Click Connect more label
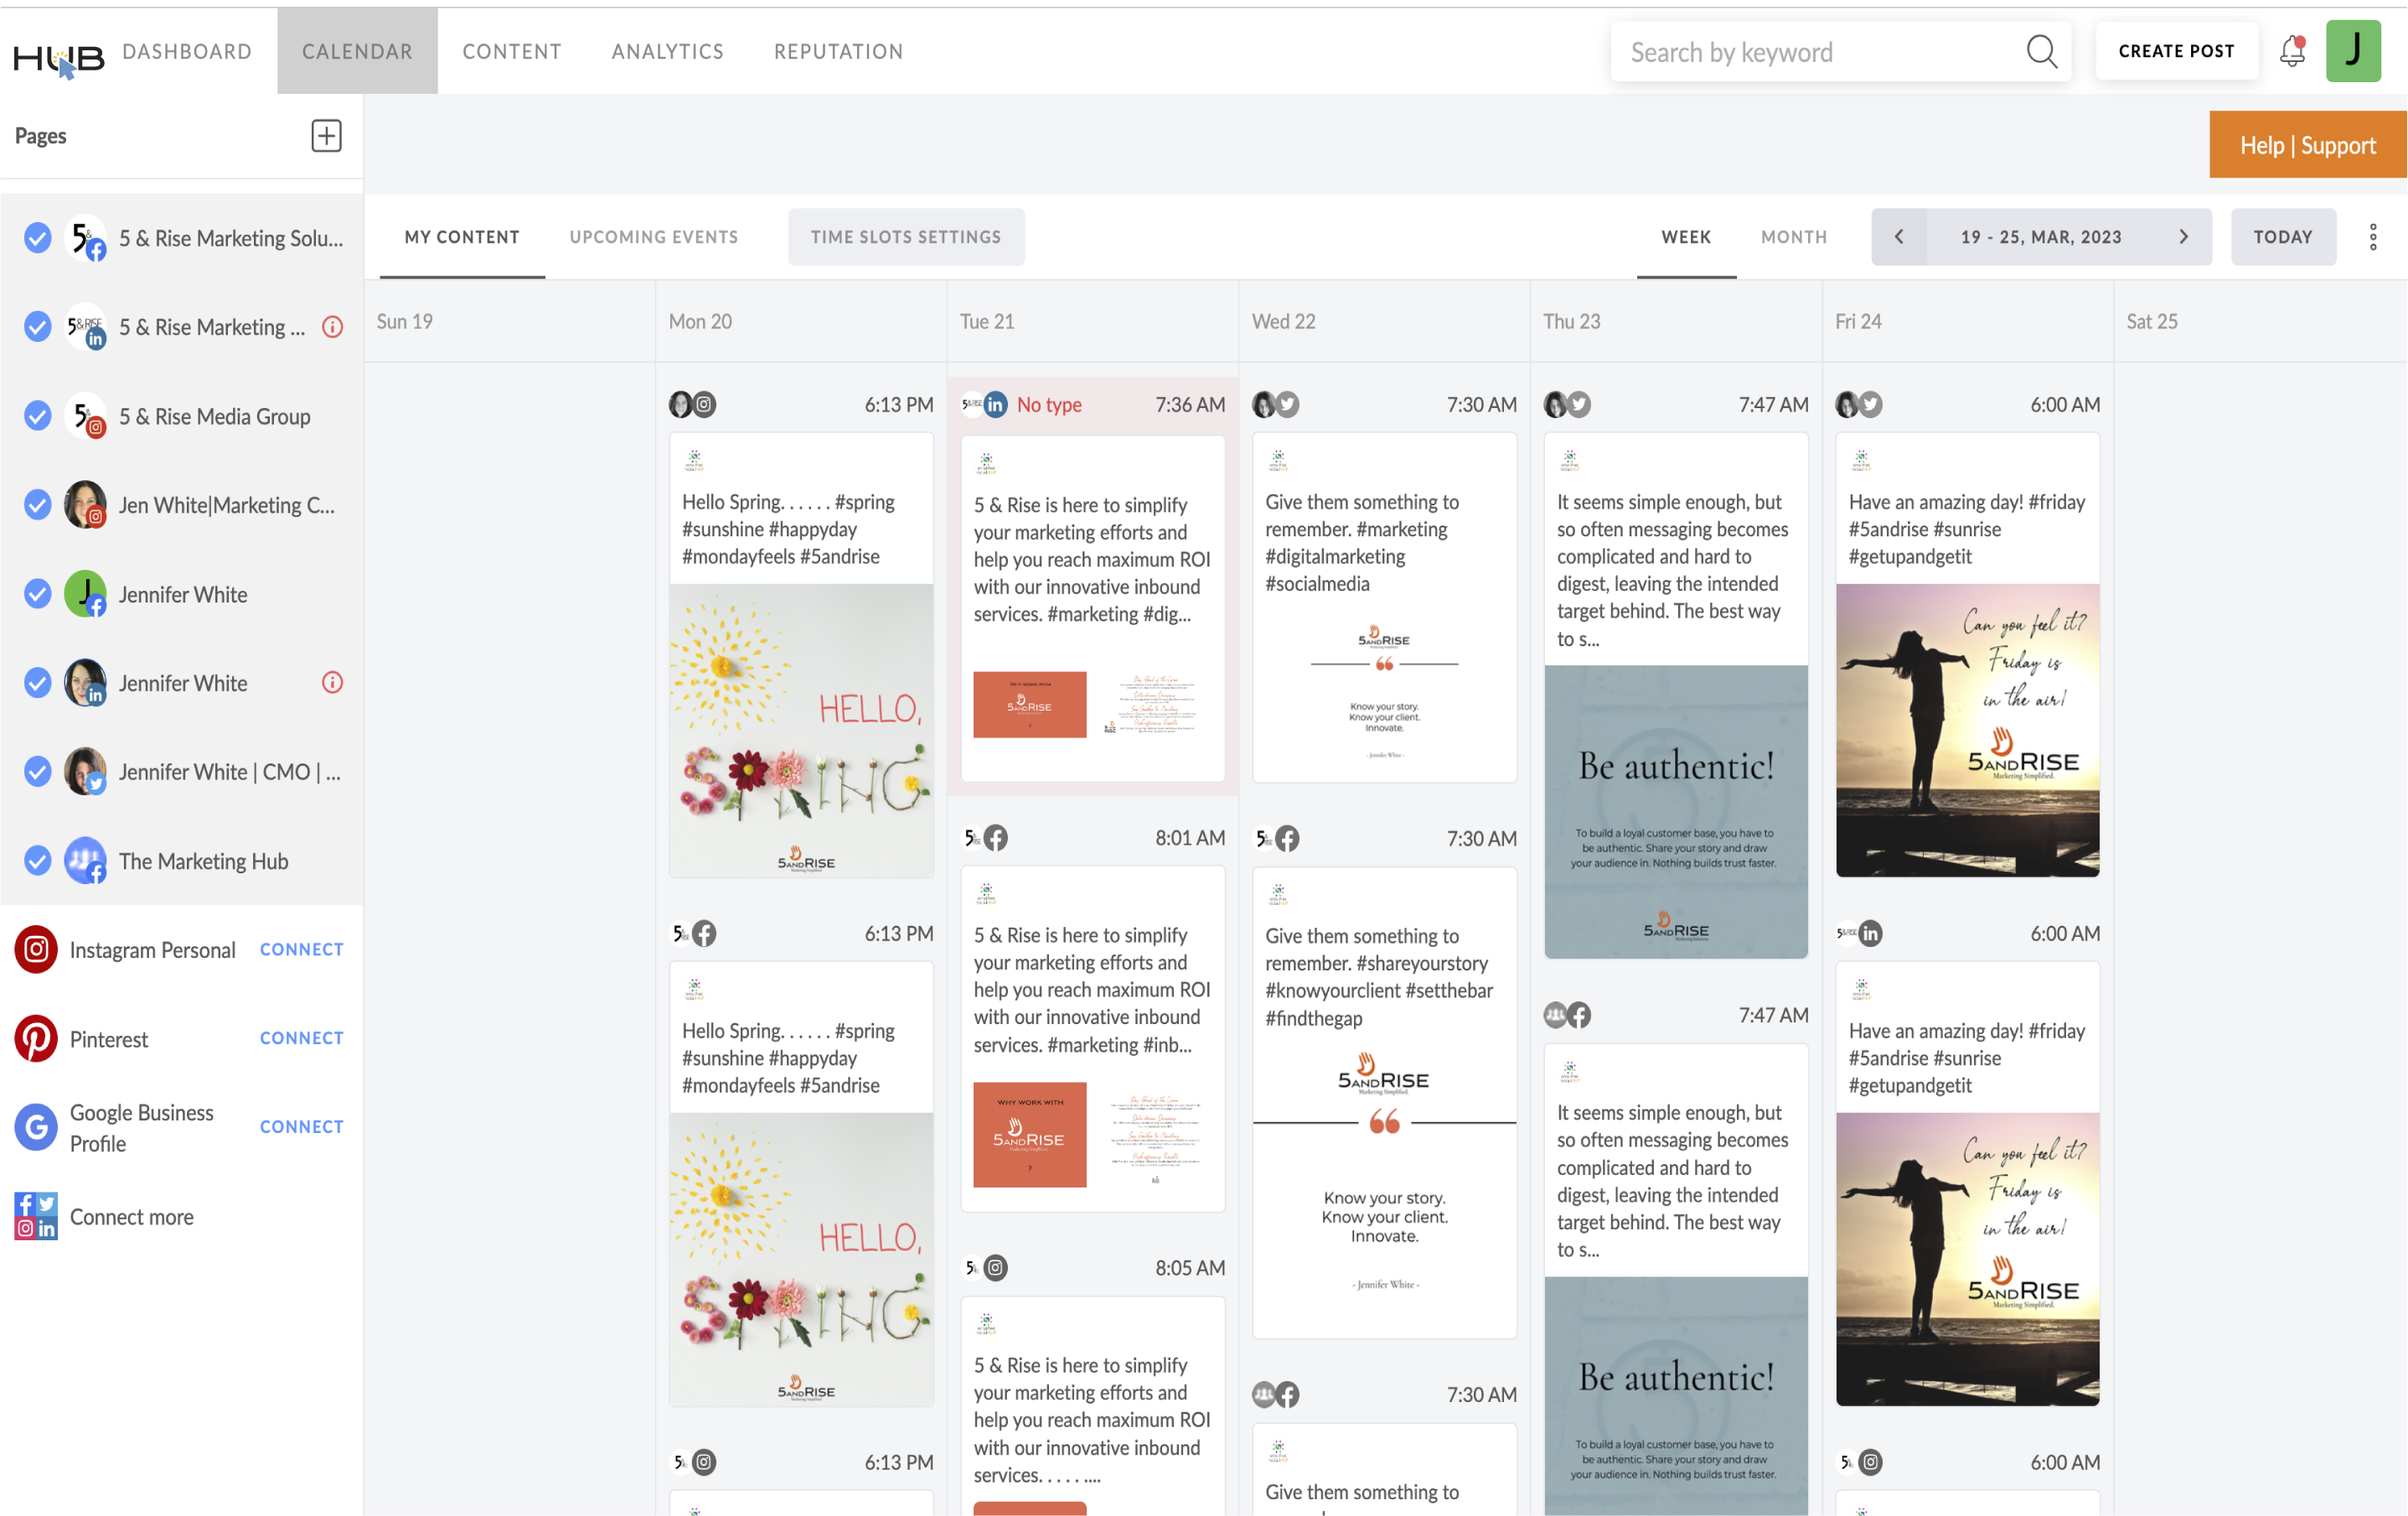The height and width of the screenshot is (1516, 2408). [132, 1217]
